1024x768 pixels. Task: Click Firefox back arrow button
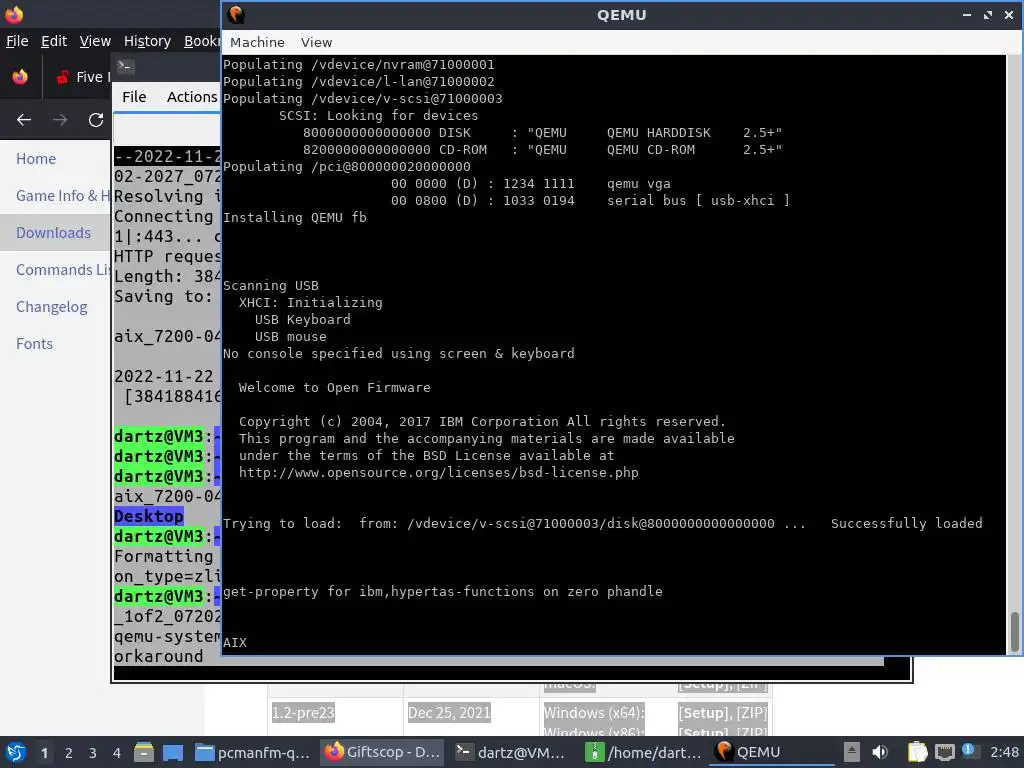tap(24, 120)
